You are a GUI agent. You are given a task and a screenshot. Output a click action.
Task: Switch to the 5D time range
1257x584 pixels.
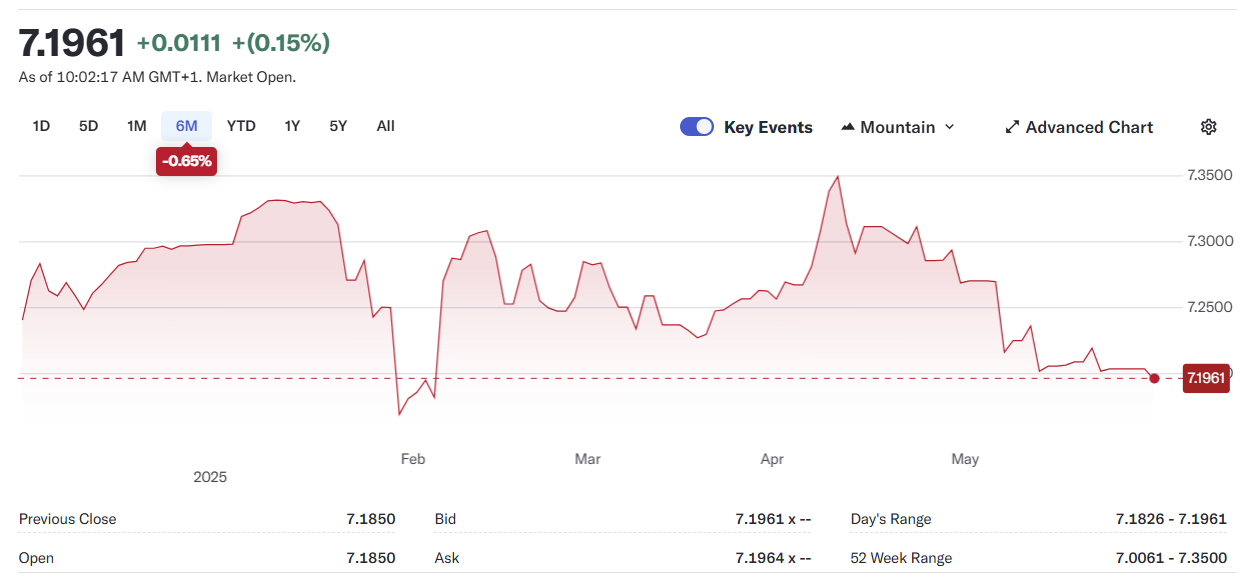(89, 126)
